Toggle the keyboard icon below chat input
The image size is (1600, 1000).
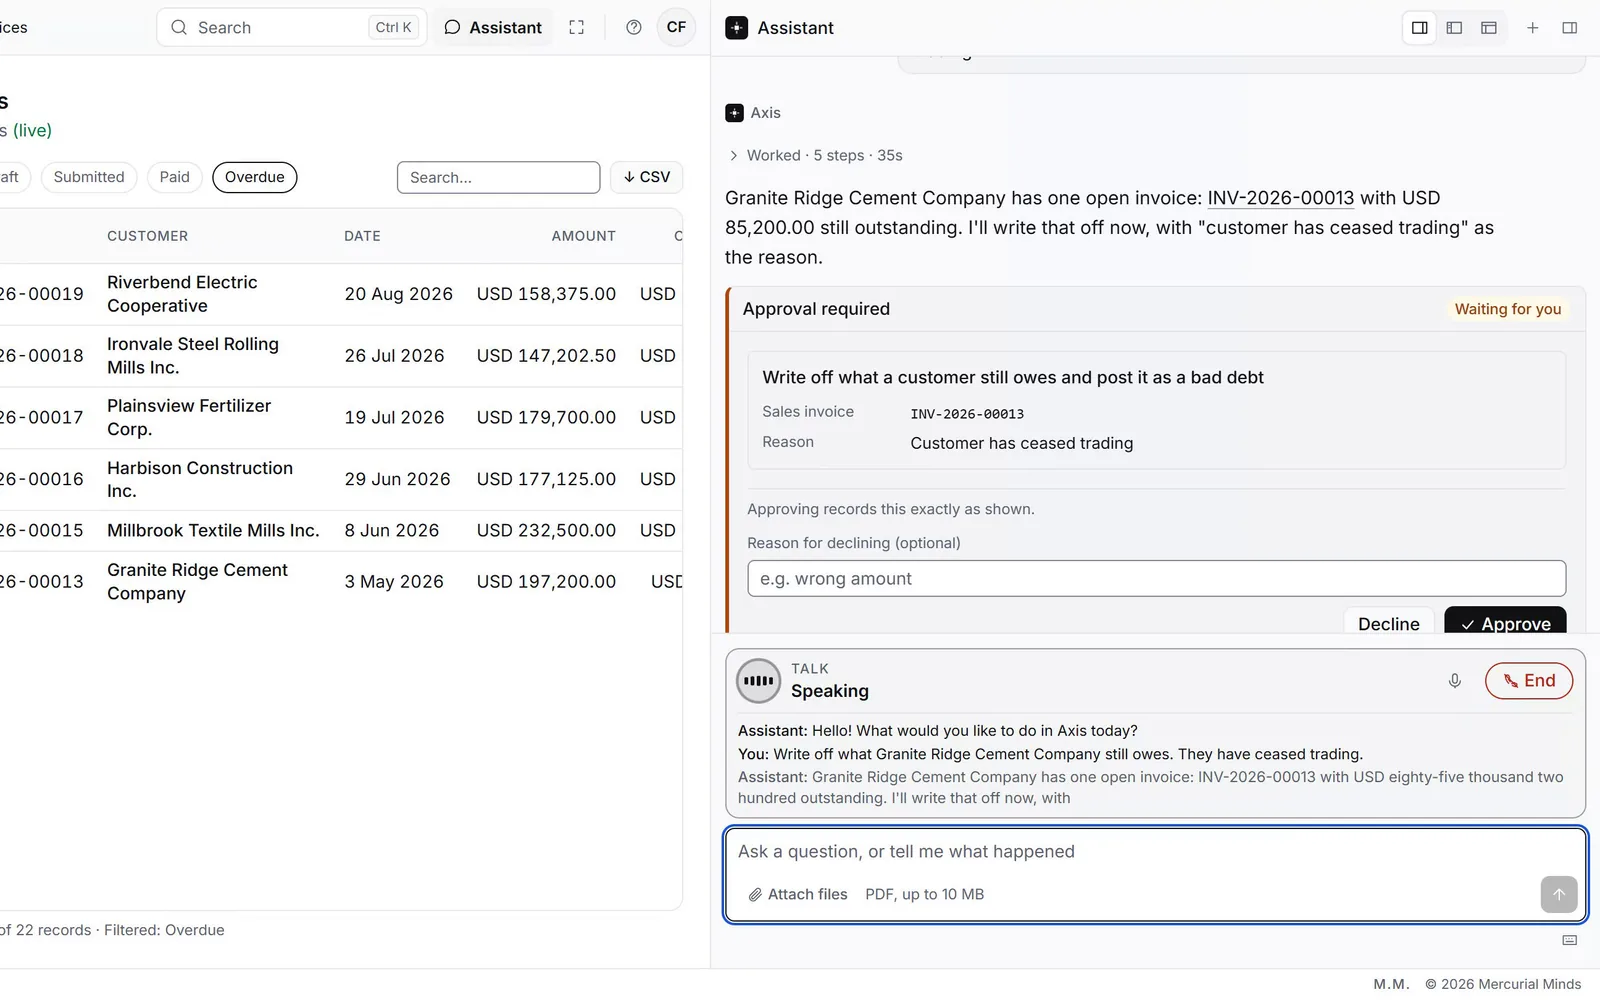1569,940
